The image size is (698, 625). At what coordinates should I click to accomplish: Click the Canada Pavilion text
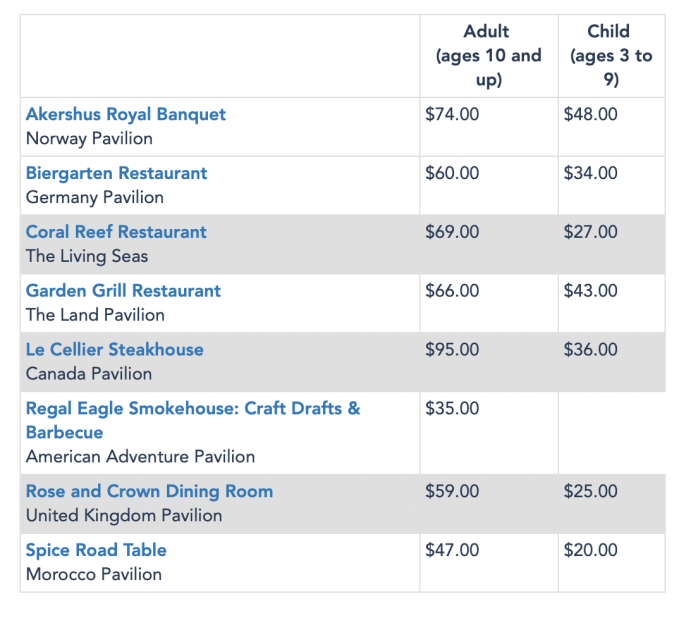(x=89, y=373)
